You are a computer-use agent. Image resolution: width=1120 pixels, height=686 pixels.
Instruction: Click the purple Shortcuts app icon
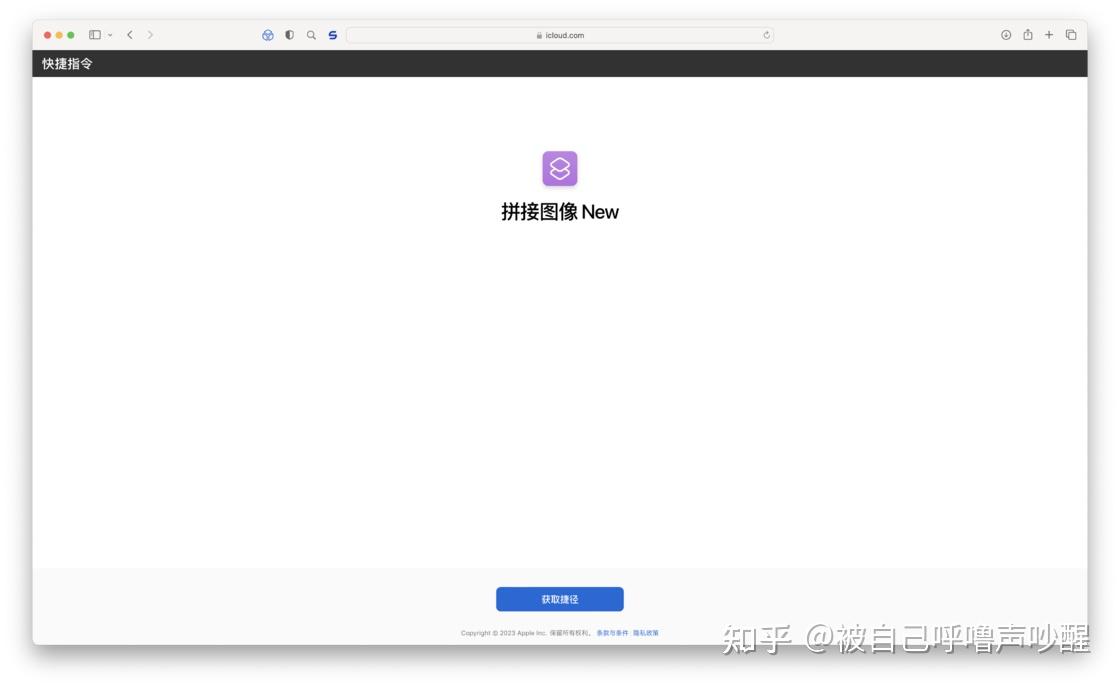[x=559, y=169]
